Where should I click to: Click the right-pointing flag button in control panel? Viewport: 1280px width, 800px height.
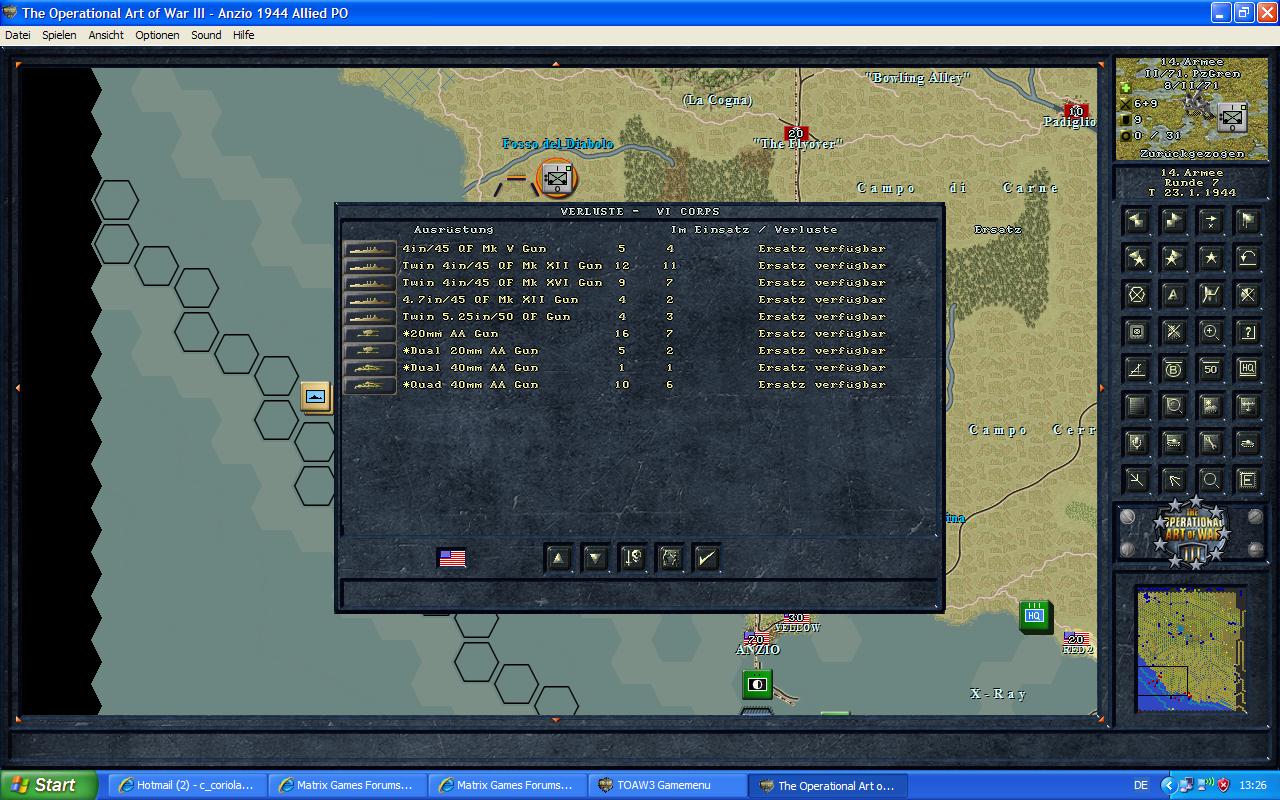pos(1174,221)
